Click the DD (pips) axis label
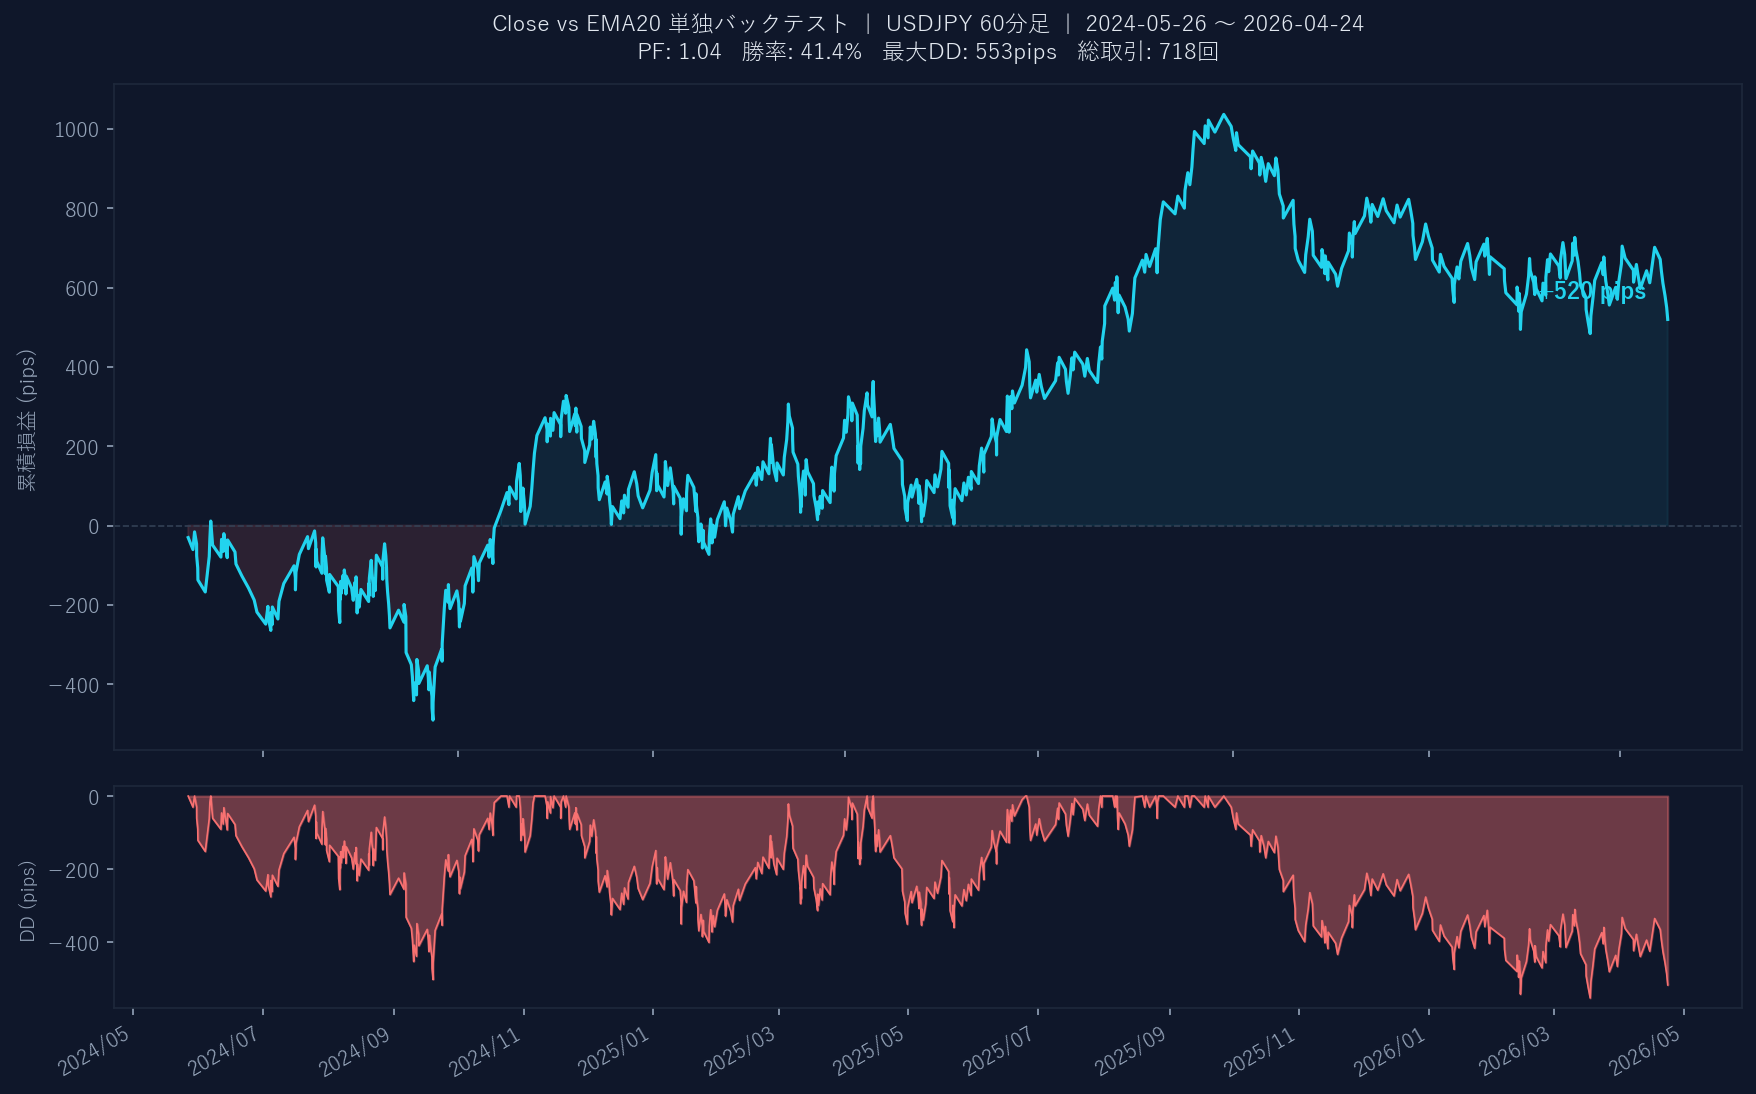This screenshot has width=1756, height=1094. (x=27, y=901)
